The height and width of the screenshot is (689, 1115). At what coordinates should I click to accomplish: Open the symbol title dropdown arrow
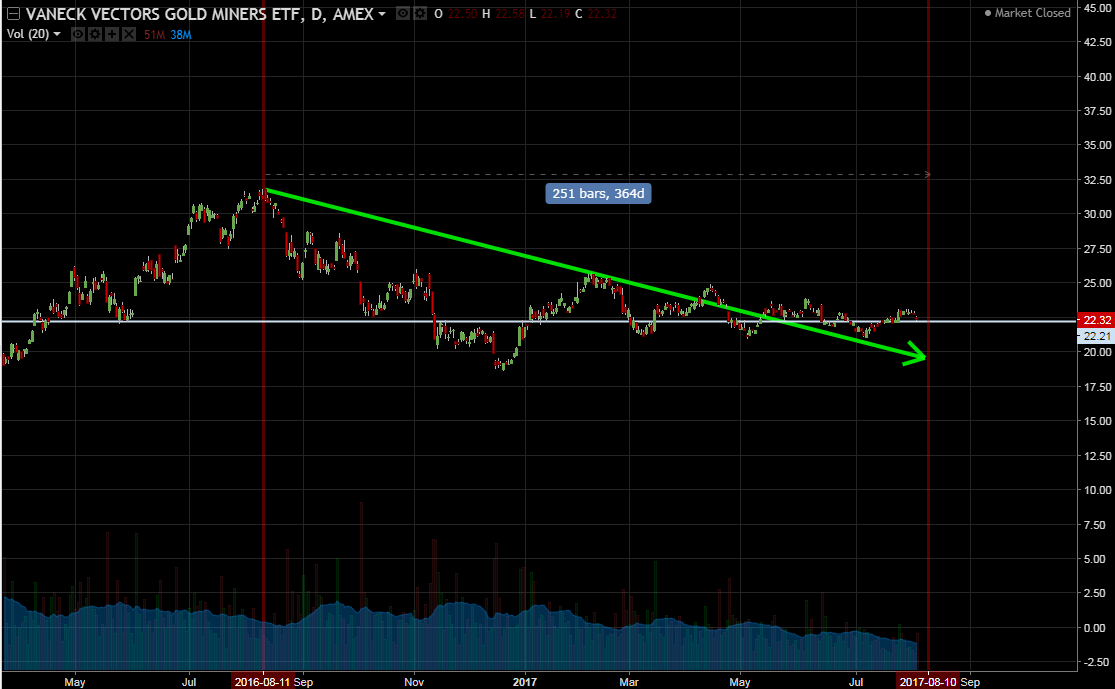[382, 14]
